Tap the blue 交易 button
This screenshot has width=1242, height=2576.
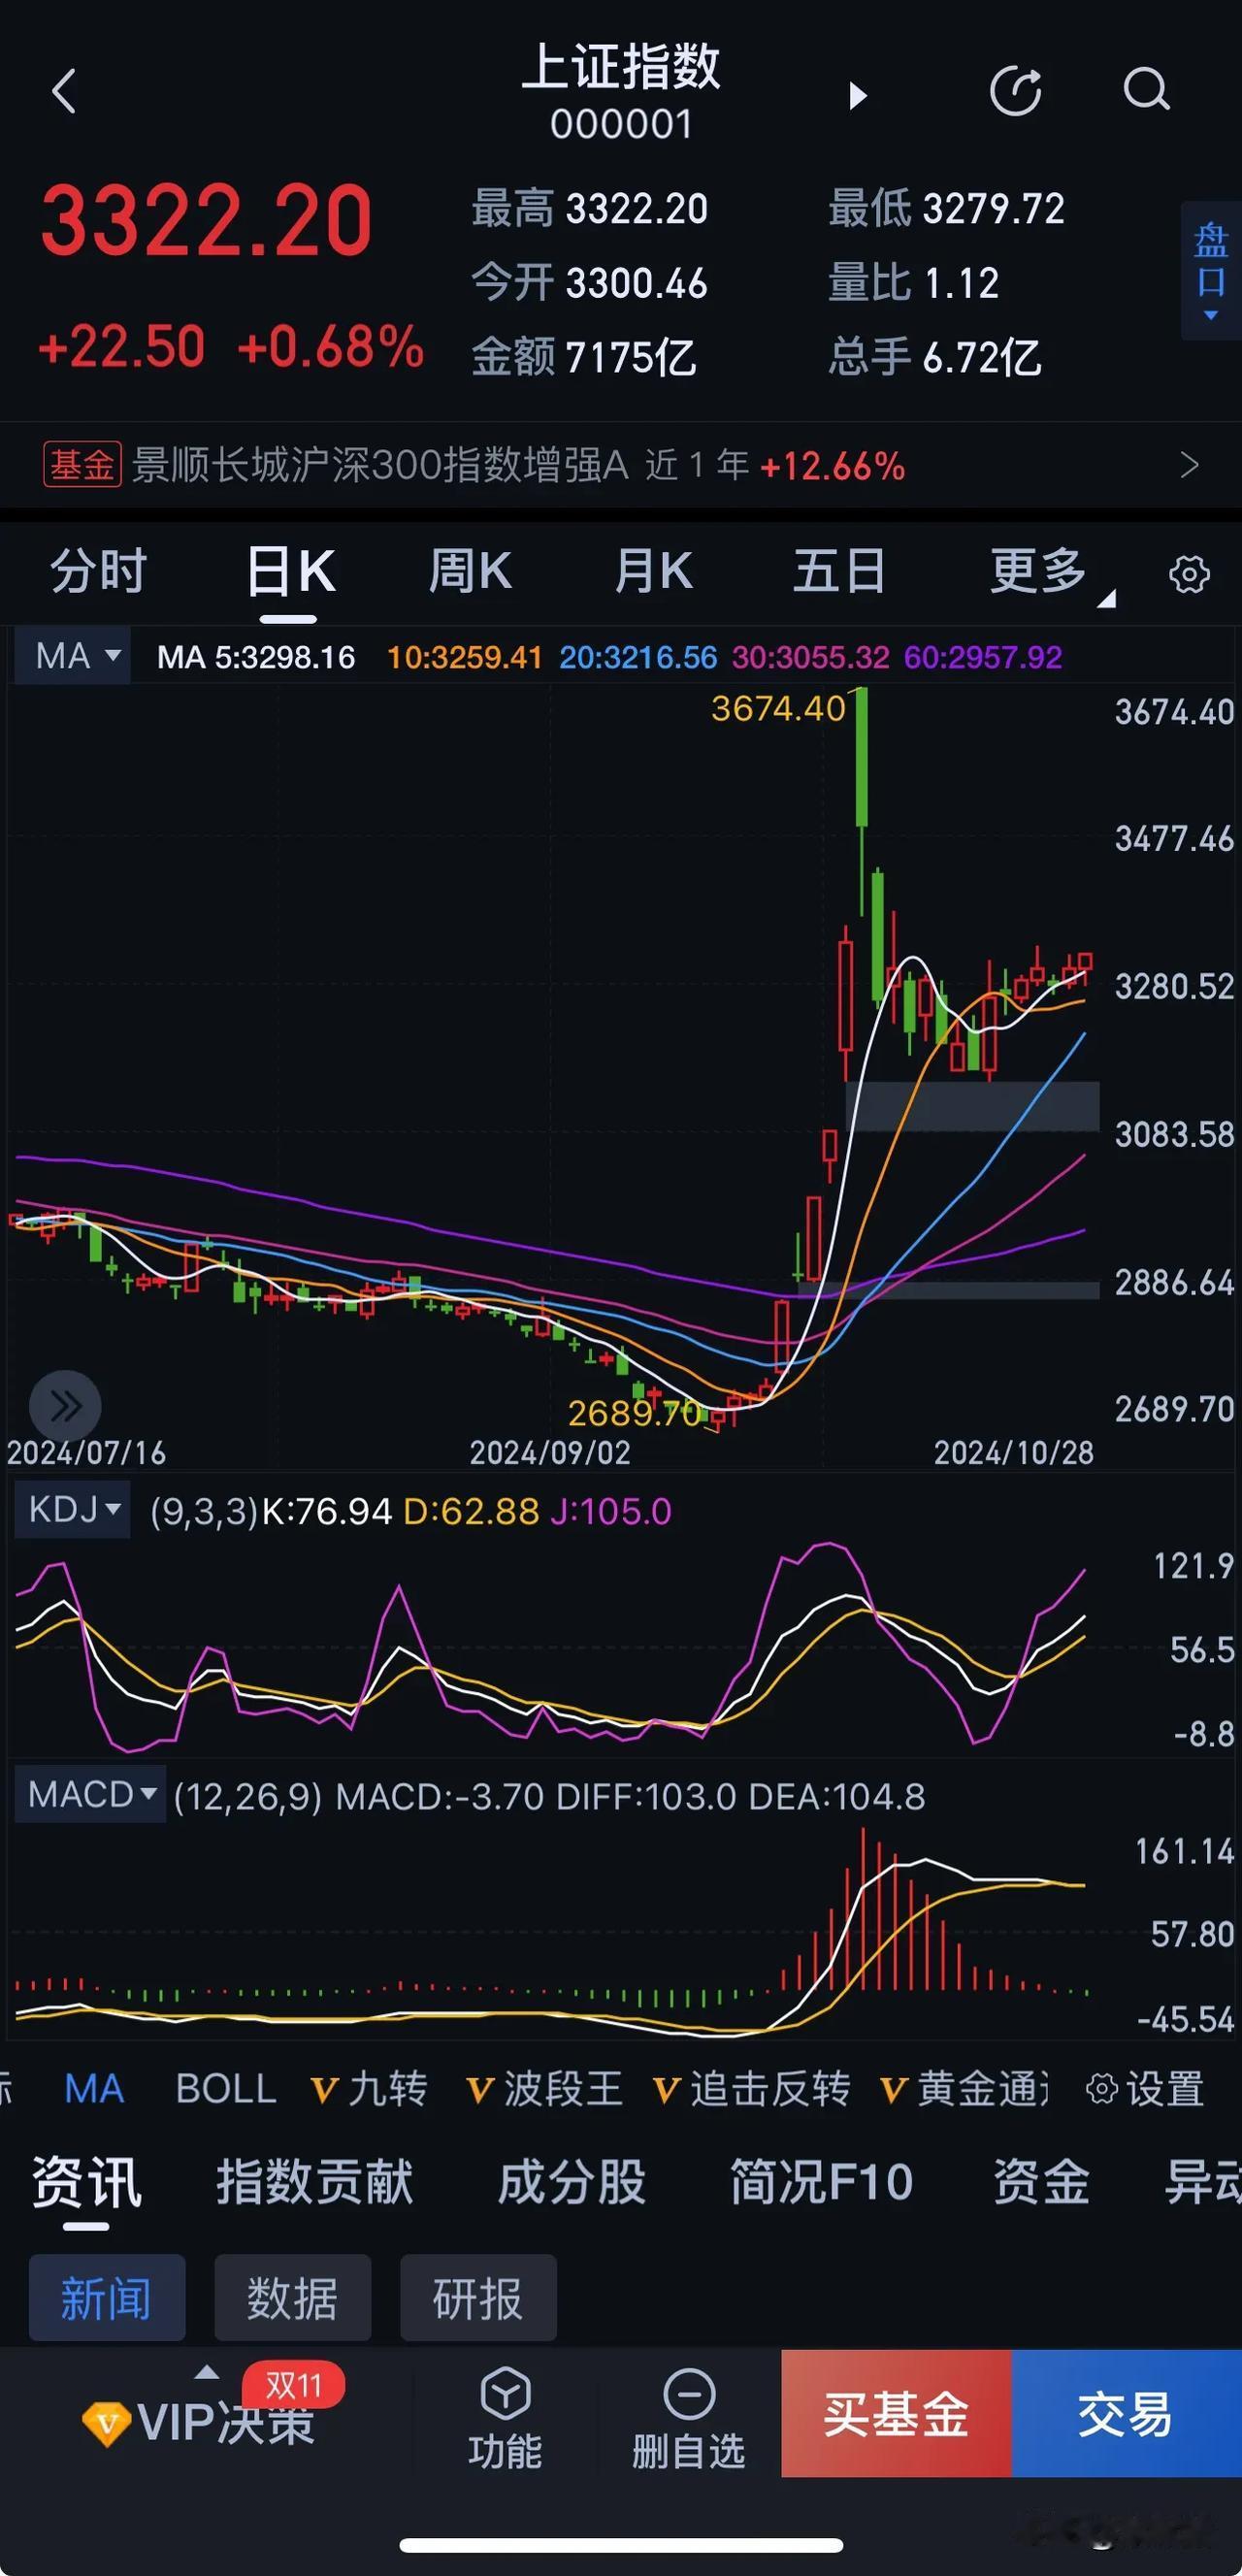pos(1127,2413)
